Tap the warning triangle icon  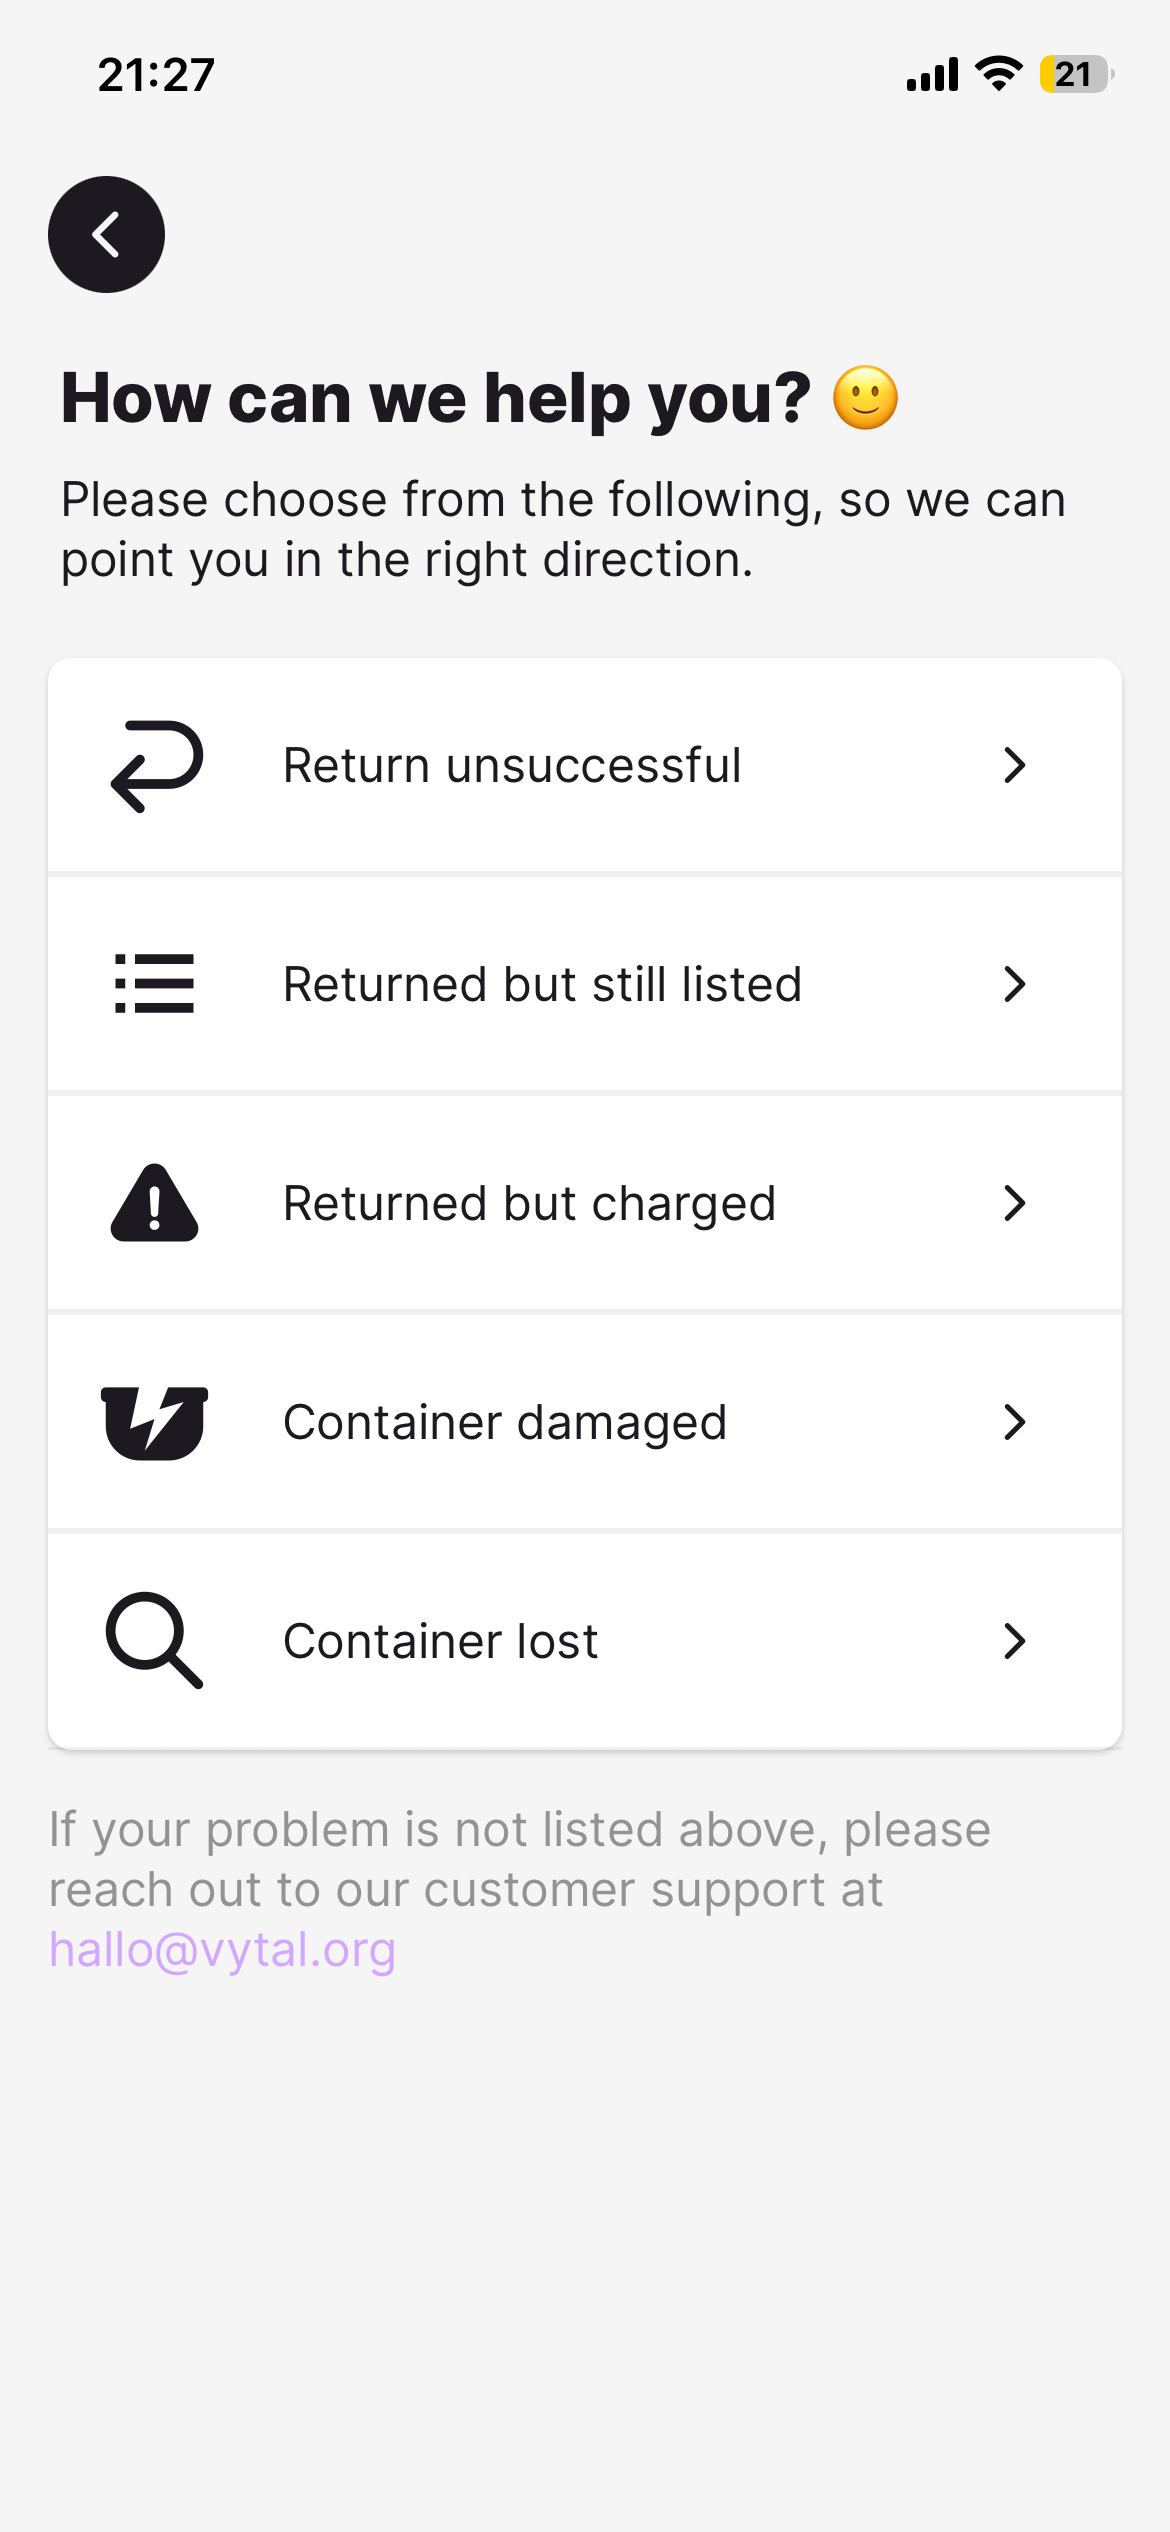click(x=154, y=1203)
